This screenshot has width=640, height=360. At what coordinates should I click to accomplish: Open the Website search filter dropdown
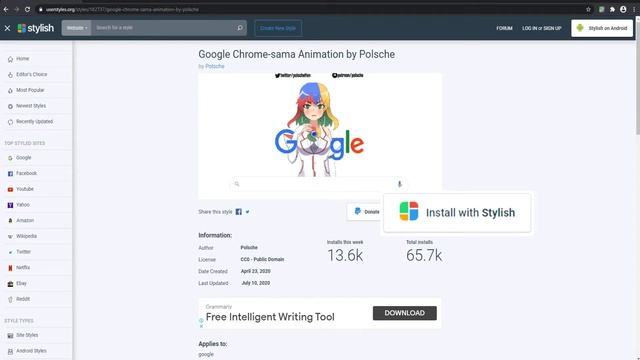[x=77, y=28]
